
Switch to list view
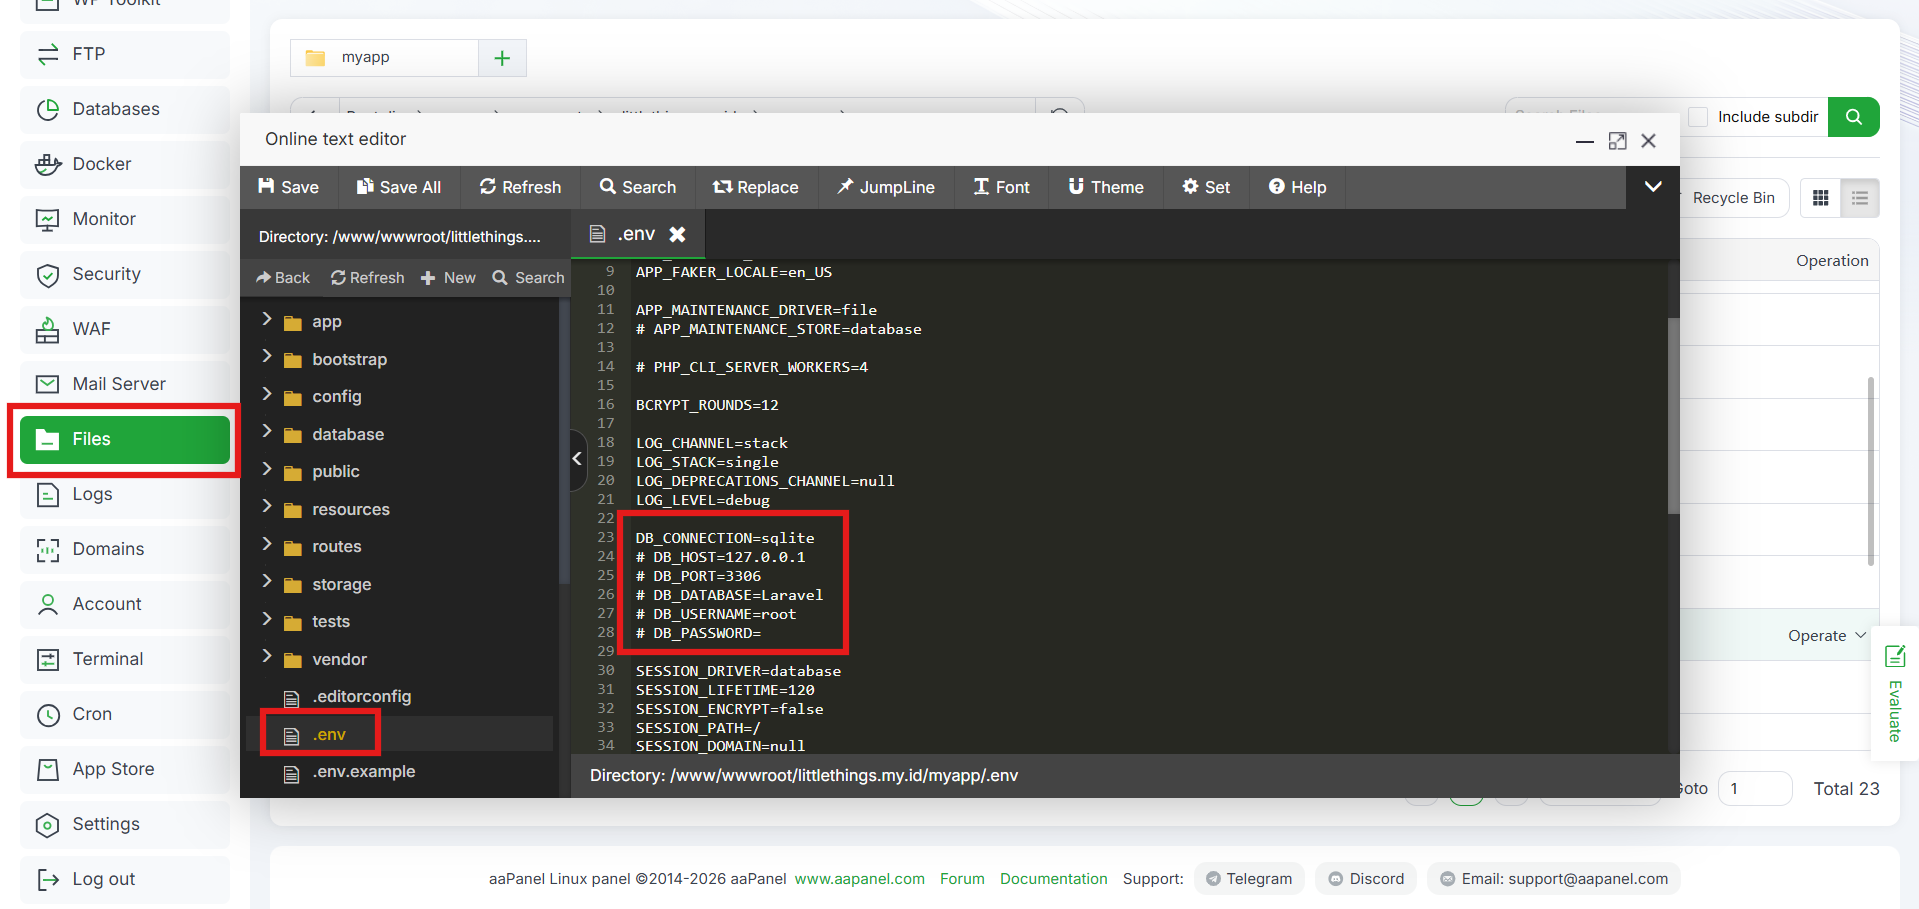[1860, 198]
